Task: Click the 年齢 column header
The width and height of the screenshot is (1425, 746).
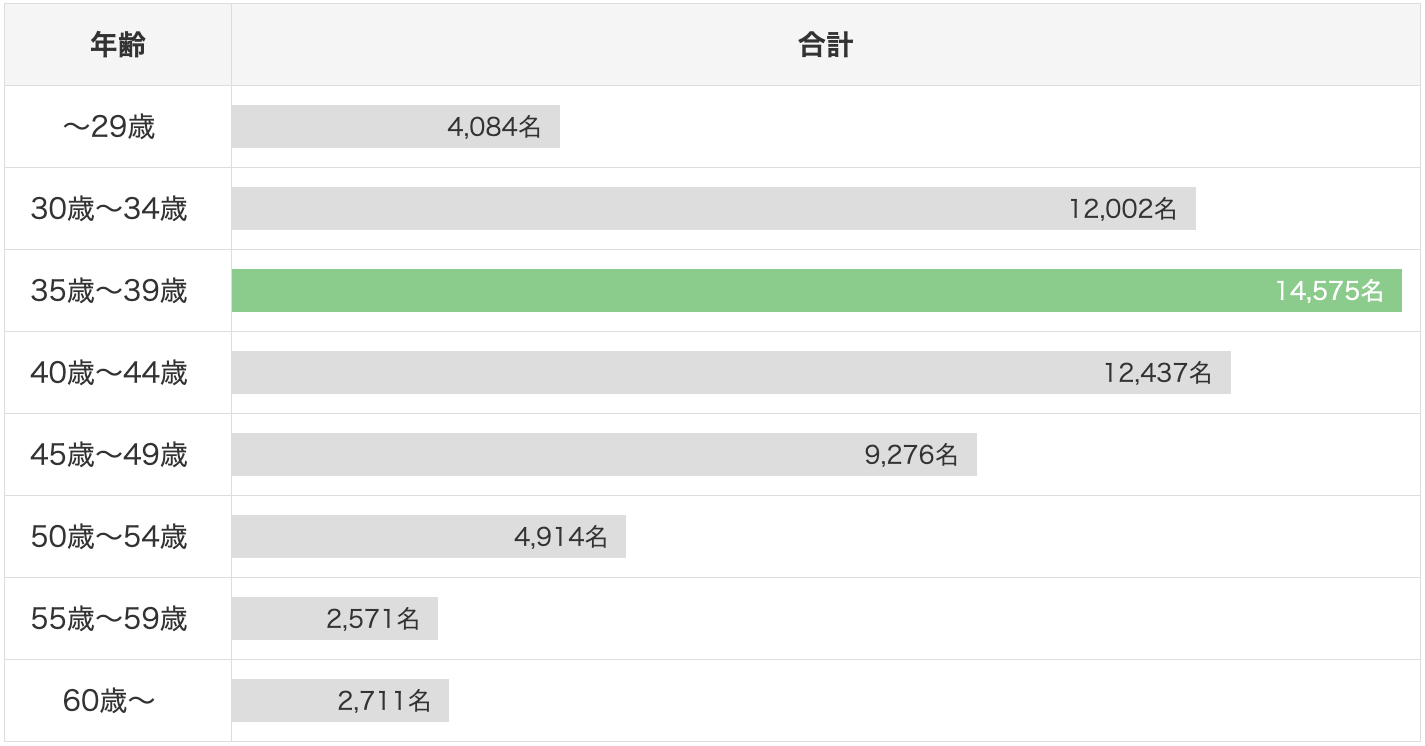Action: [x=118, y=46]
